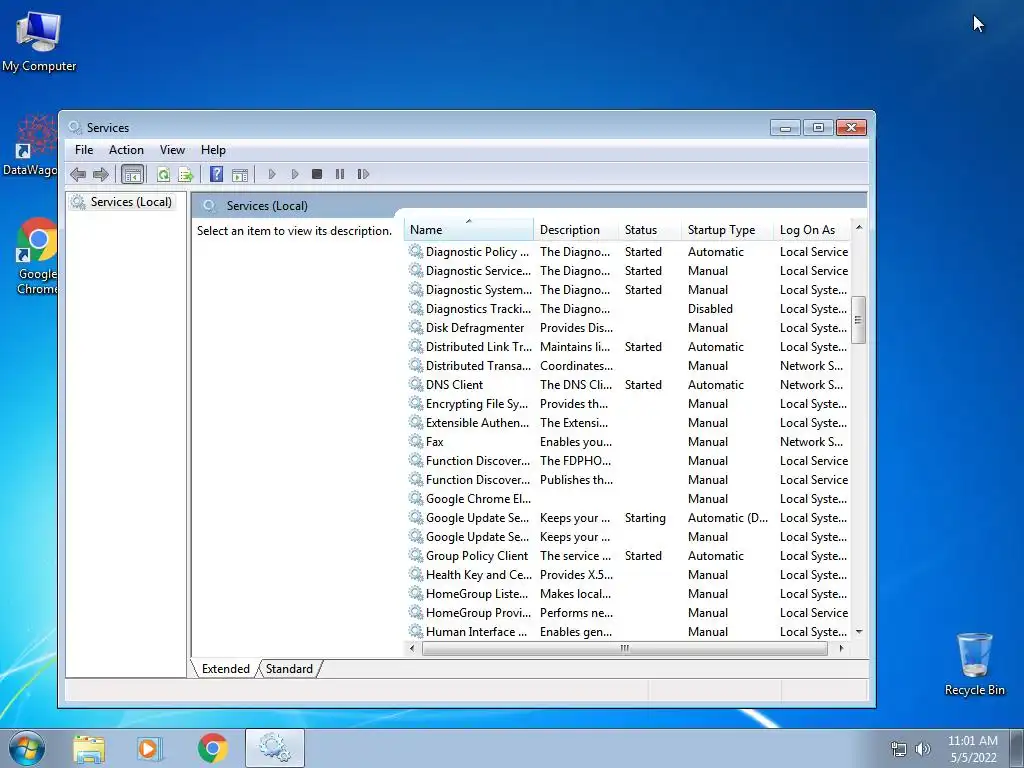Select the Diagnostics Tracki... service name

click(x=478, y=308)
